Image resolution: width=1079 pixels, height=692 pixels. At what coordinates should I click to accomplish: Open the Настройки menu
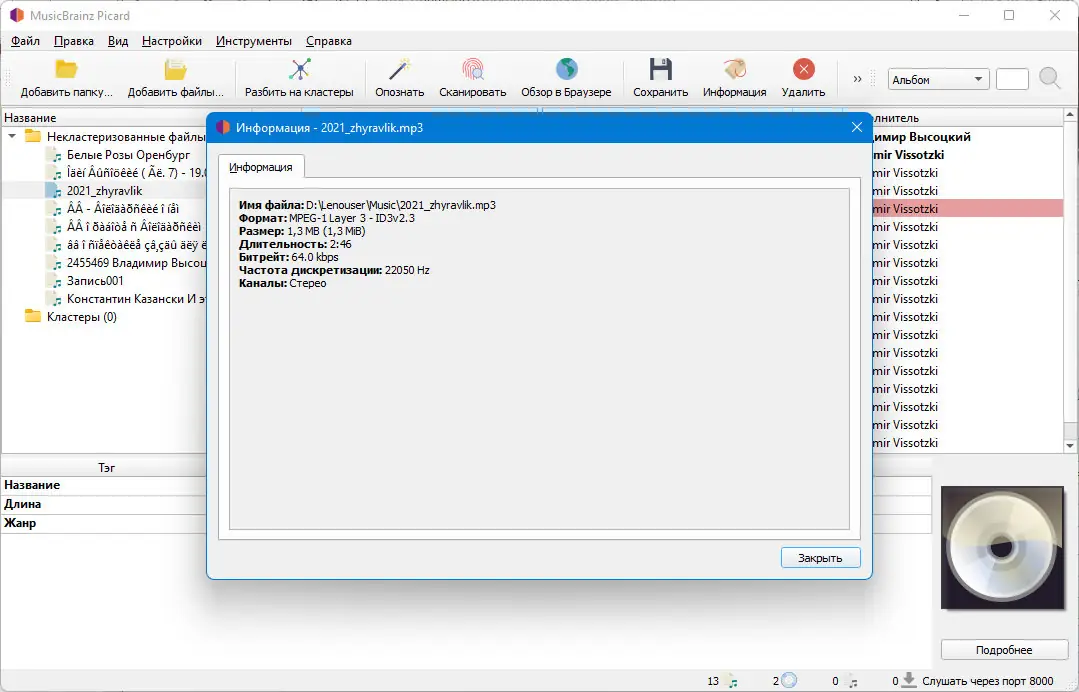point(171,41)
